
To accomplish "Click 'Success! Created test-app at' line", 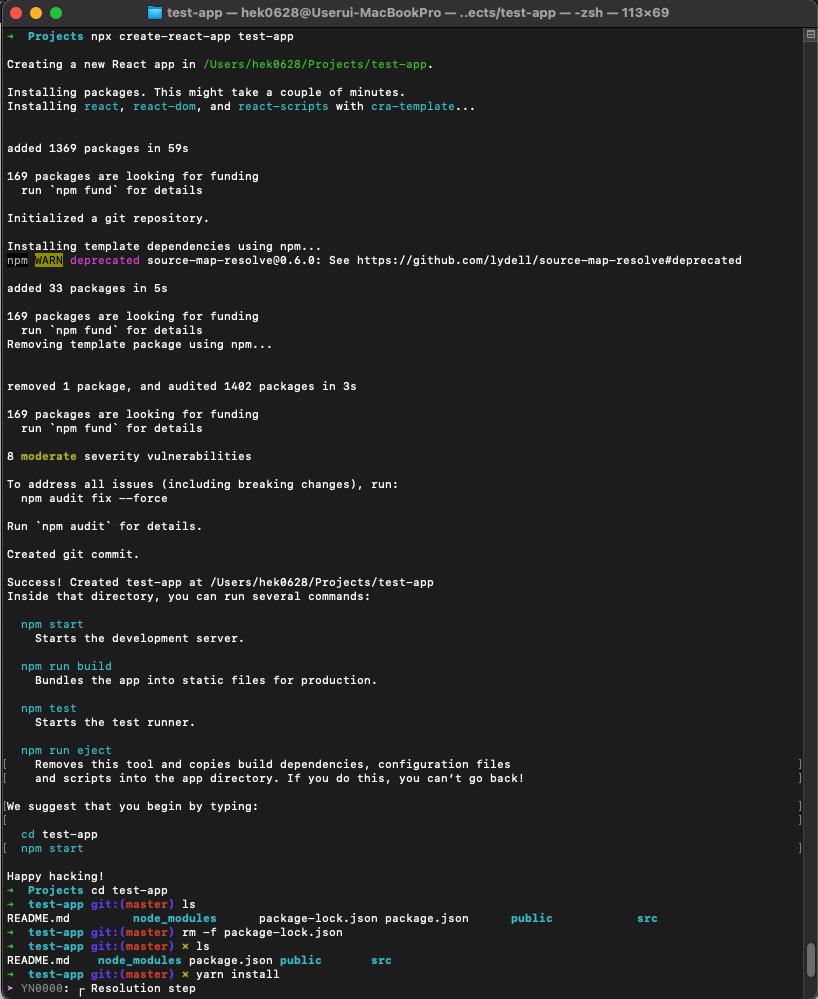I will tap(220, 582).
